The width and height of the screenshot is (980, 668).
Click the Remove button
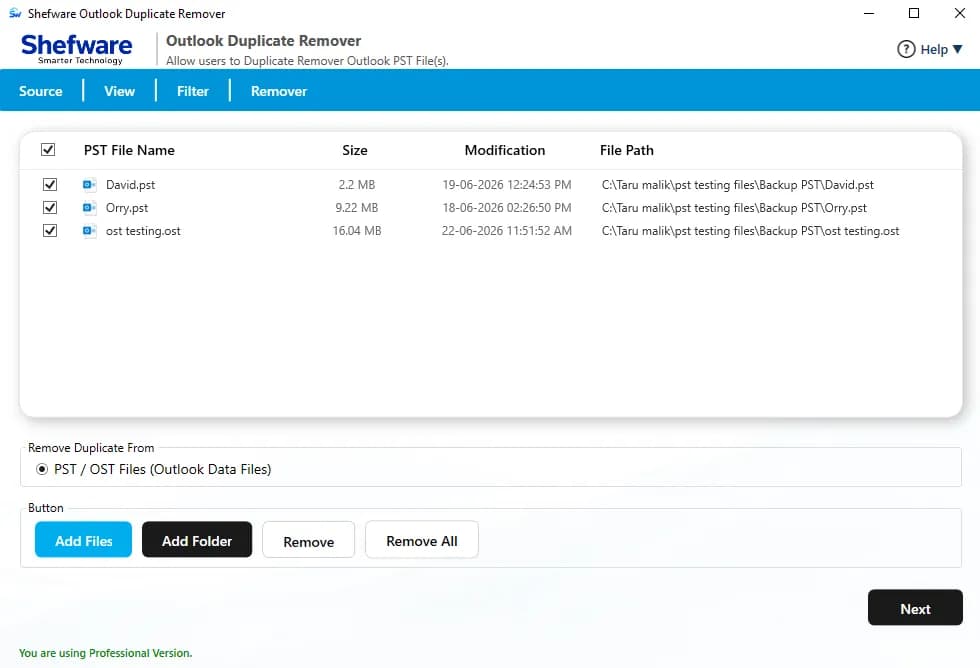(x=309, y=540)
